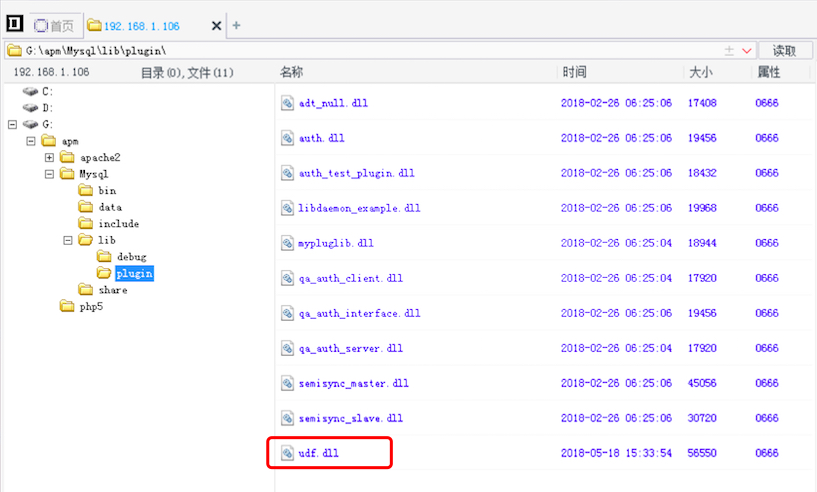Select file name auth_test_plugin.dll
817x492 pixels.
(x=357, y=173)
